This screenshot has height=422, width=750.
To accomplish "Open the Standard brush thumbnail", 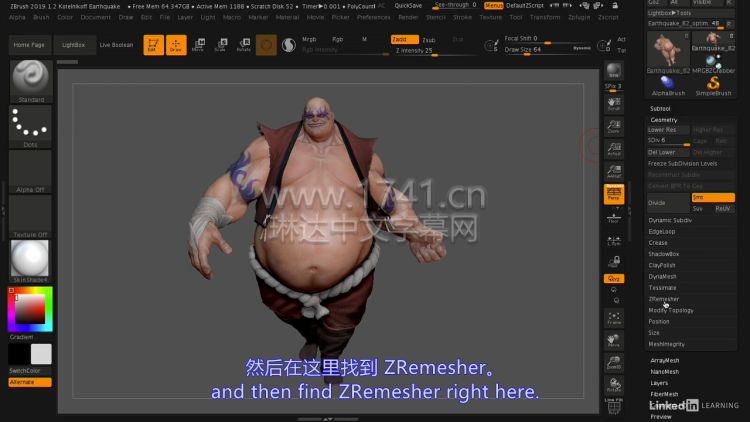I will [31, 81].
